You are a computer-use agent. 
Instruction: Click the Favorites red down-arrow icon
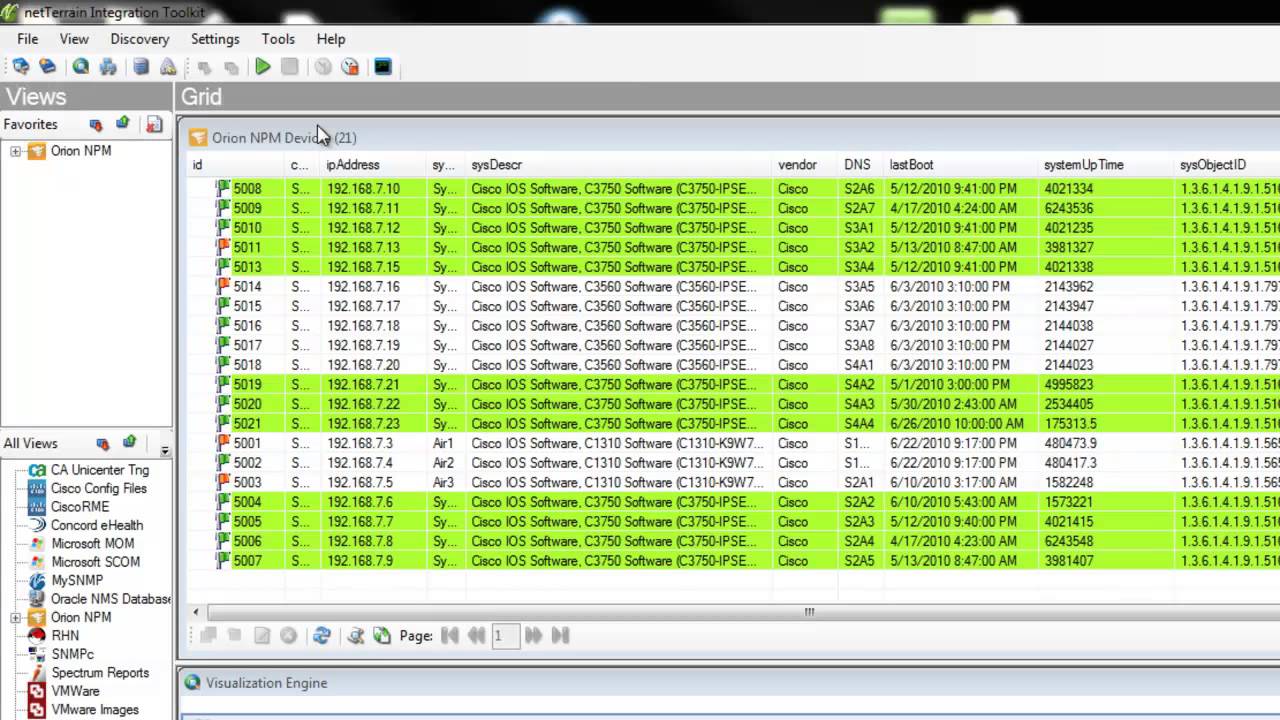pyautogui.click(x=96, y=125)
